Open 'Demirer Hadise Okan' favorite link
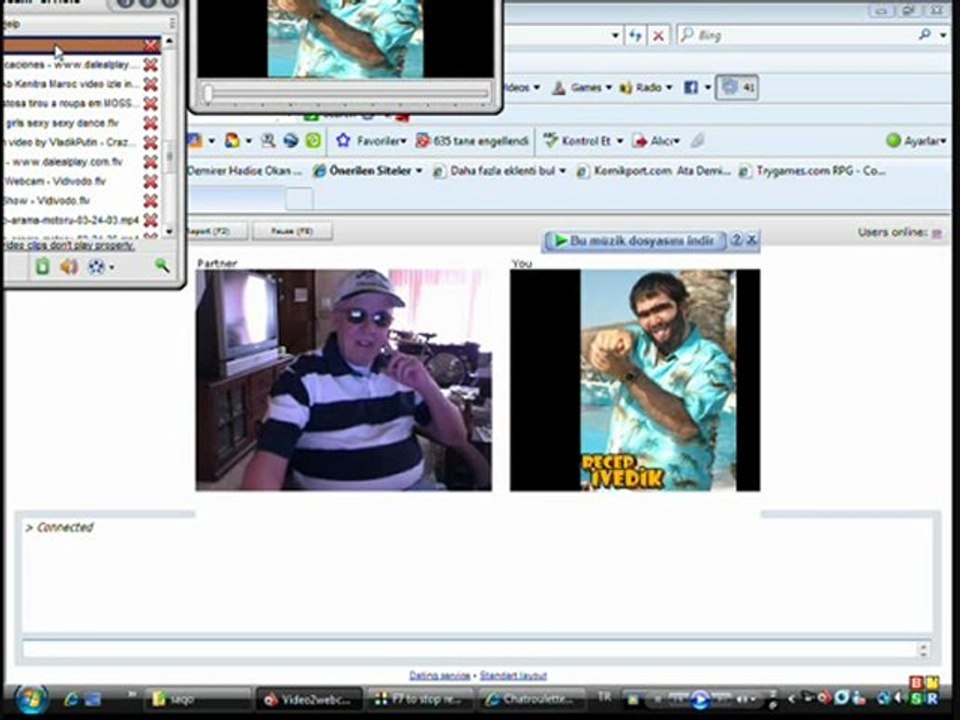 [245, 171]
